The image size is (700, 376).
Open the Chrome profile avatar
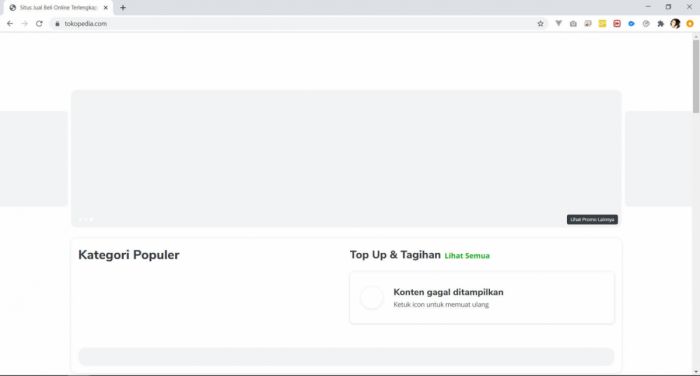pyautogui.click(x=675, y=24)
